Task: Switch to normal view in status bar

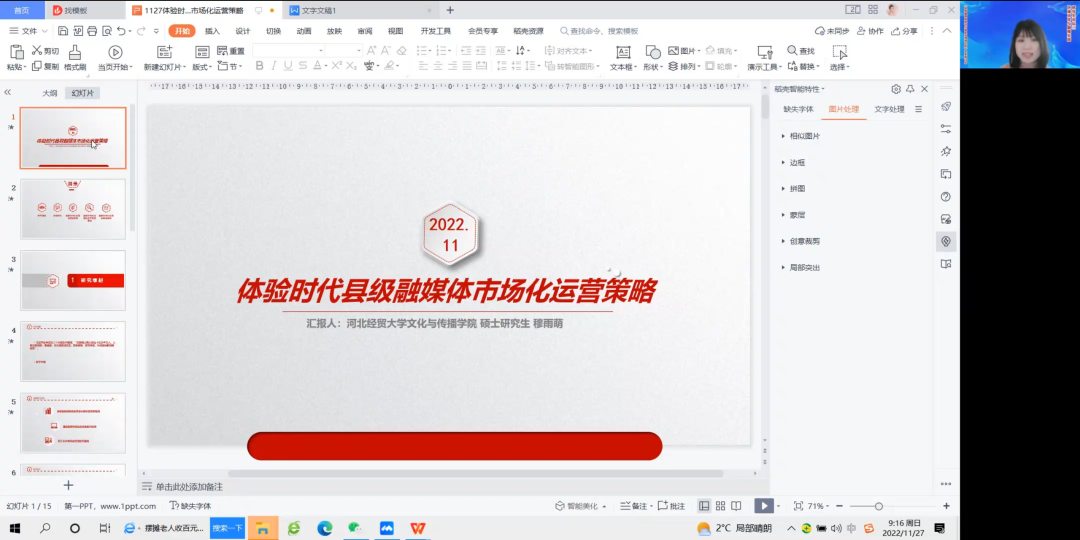Action: [704, 506]
